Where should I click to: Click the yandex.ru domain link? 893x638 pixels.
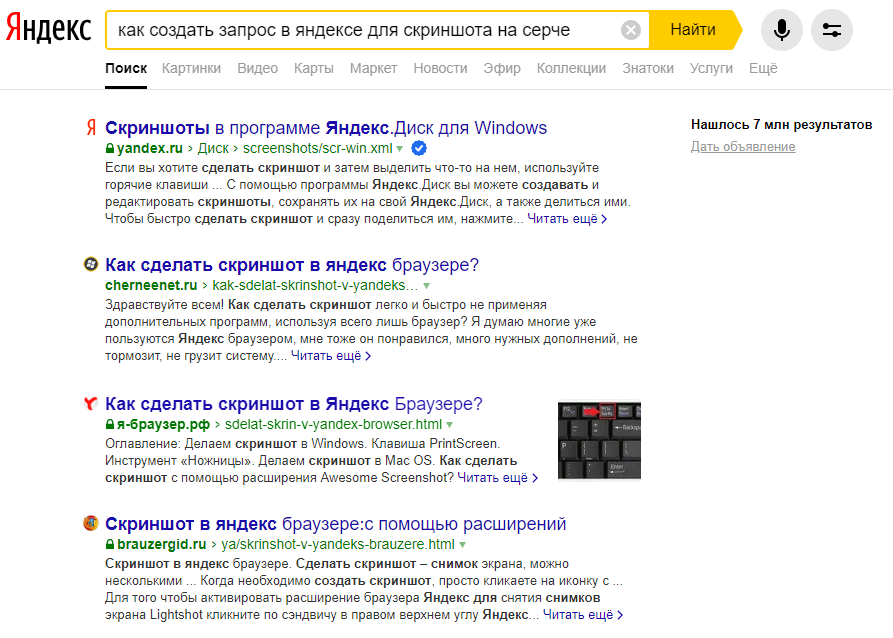150,148
